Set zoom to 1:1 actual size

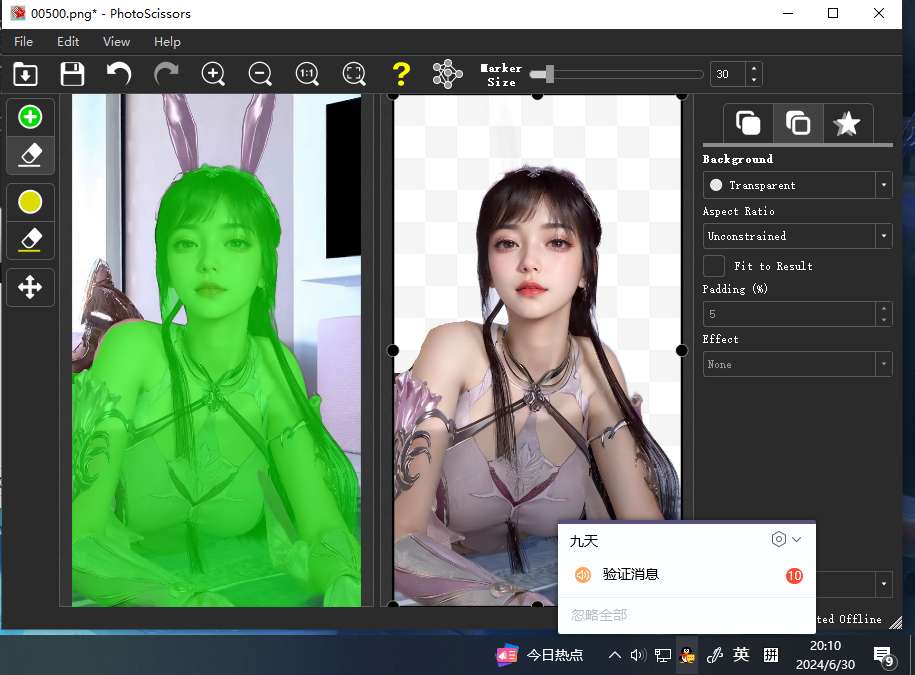[307, 74]
